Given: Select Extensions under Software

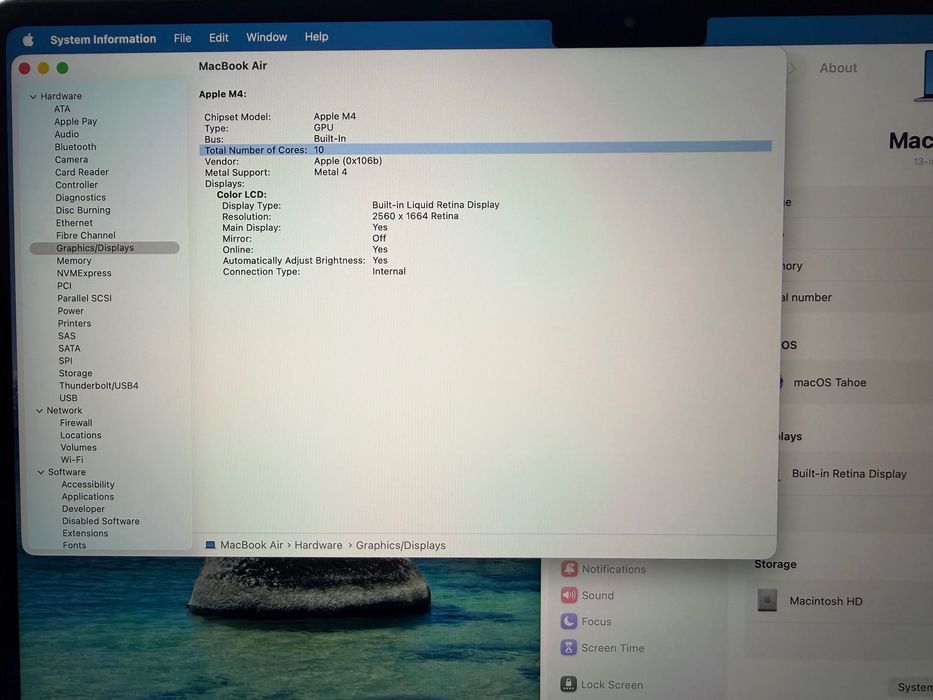Looking at the screenshot, I should coord(85,533).
